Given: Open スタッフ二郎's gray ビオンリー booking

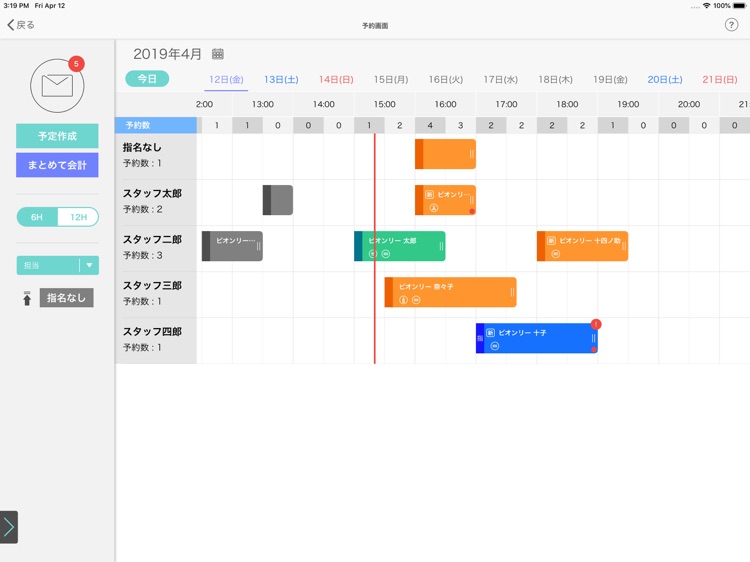Looking at the screenshot, I should point(232,246).
